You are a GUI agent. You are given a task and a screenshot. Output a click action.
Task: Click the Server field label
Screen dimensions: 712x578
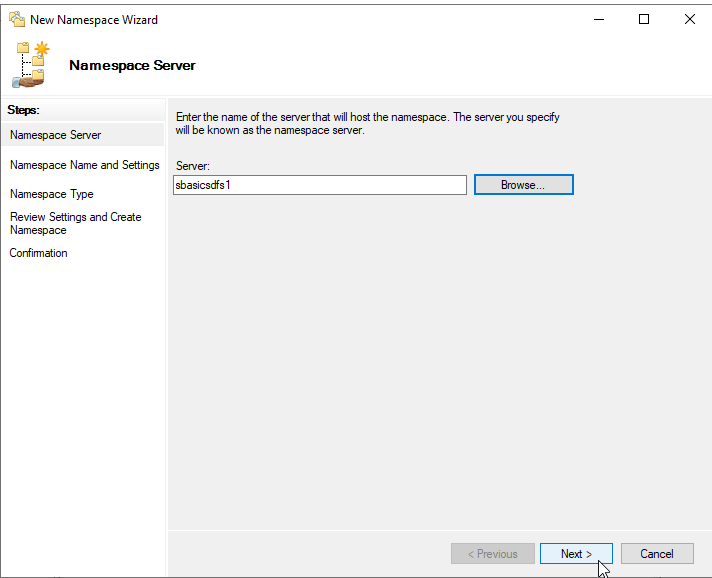193,166
